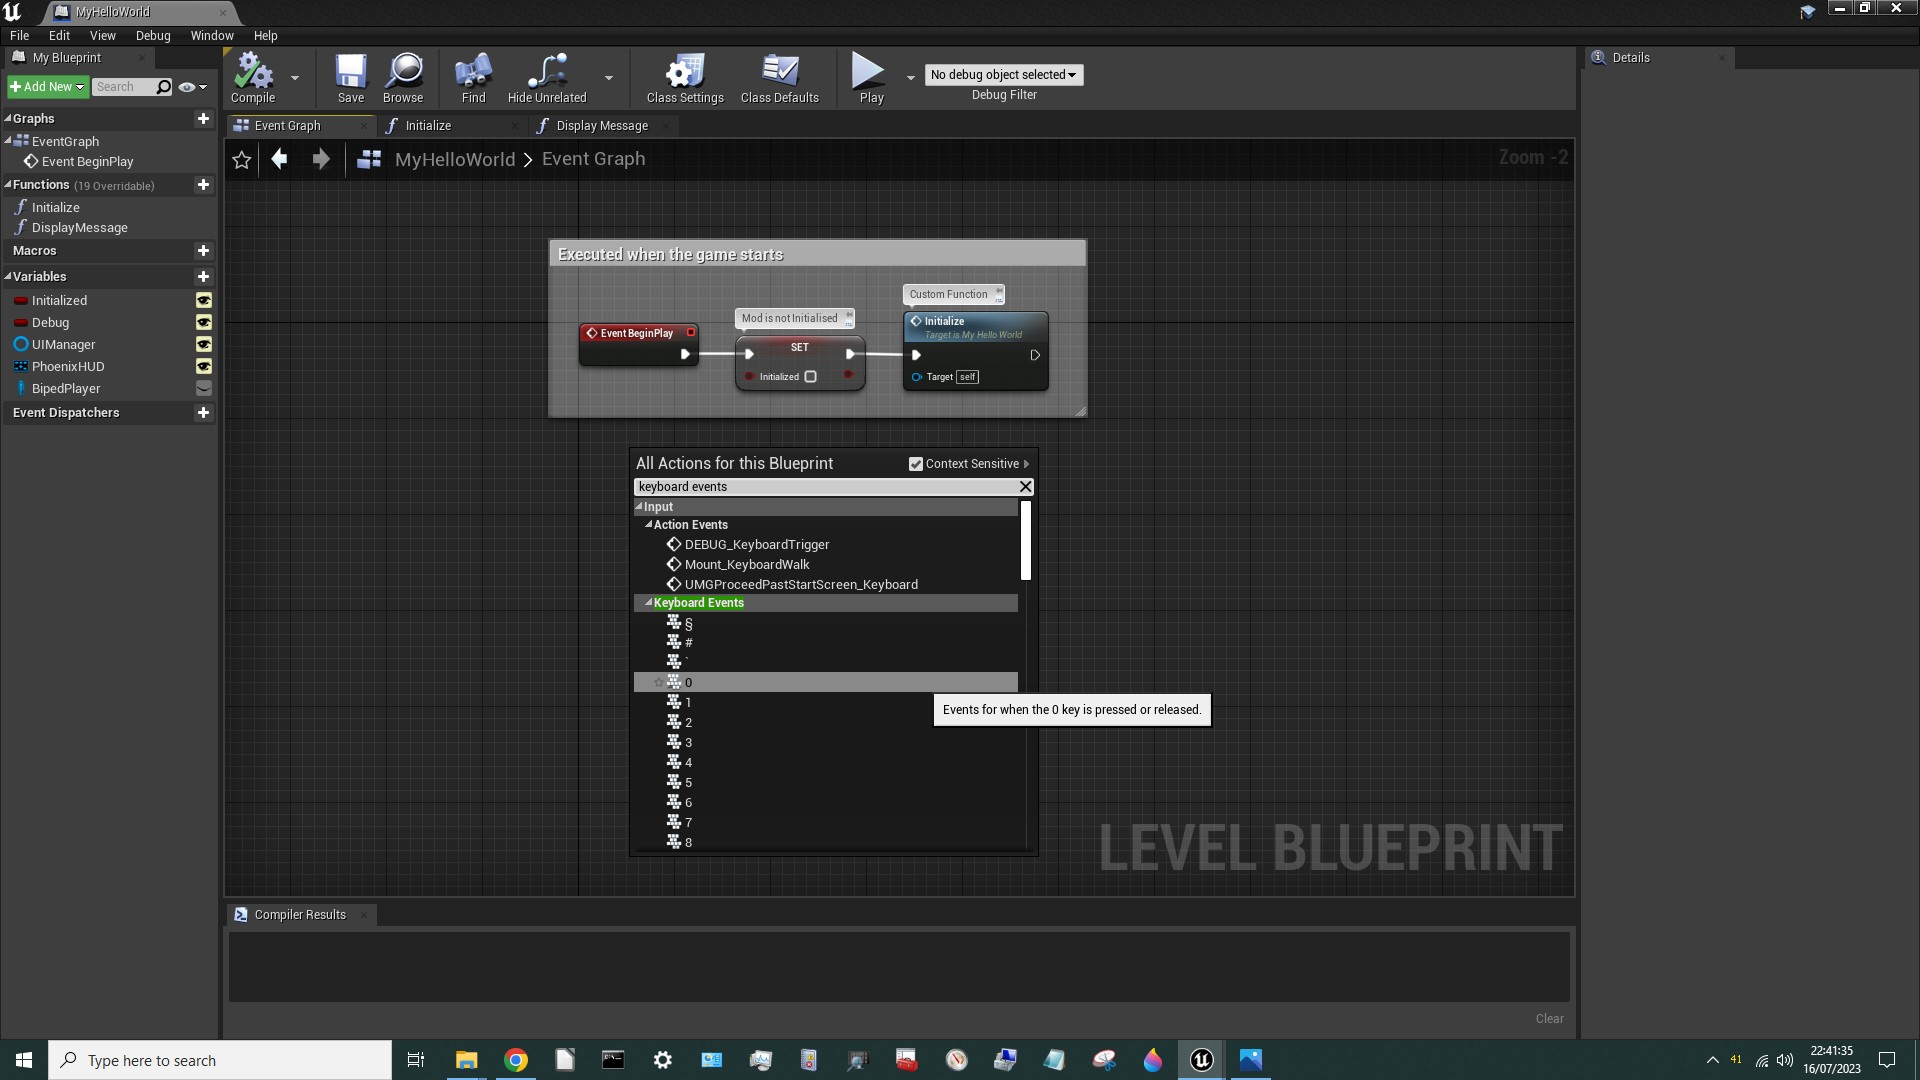Collapse the Variables section

(8, 277)
